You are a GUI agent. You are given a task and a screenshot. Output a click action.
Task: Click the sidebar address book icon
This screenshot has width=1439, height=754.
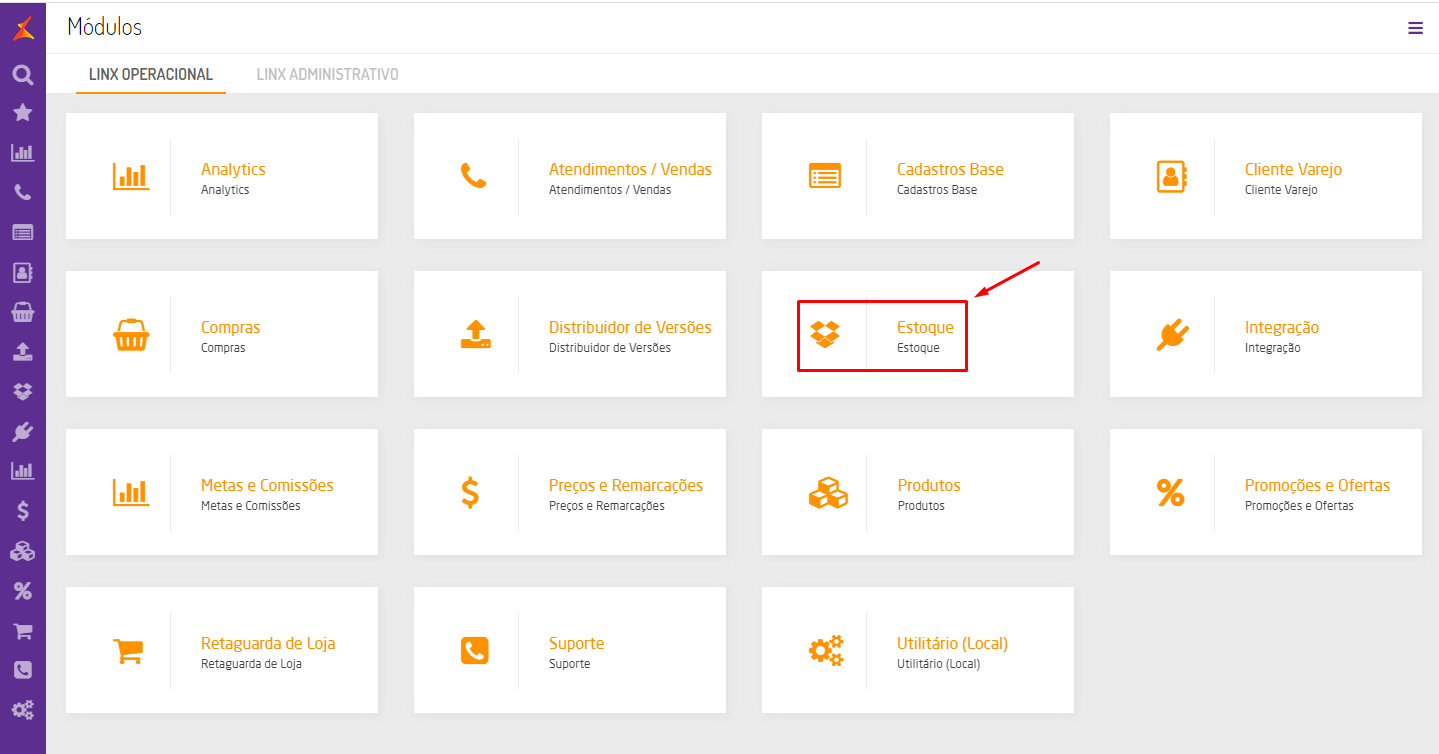[23, 272]
